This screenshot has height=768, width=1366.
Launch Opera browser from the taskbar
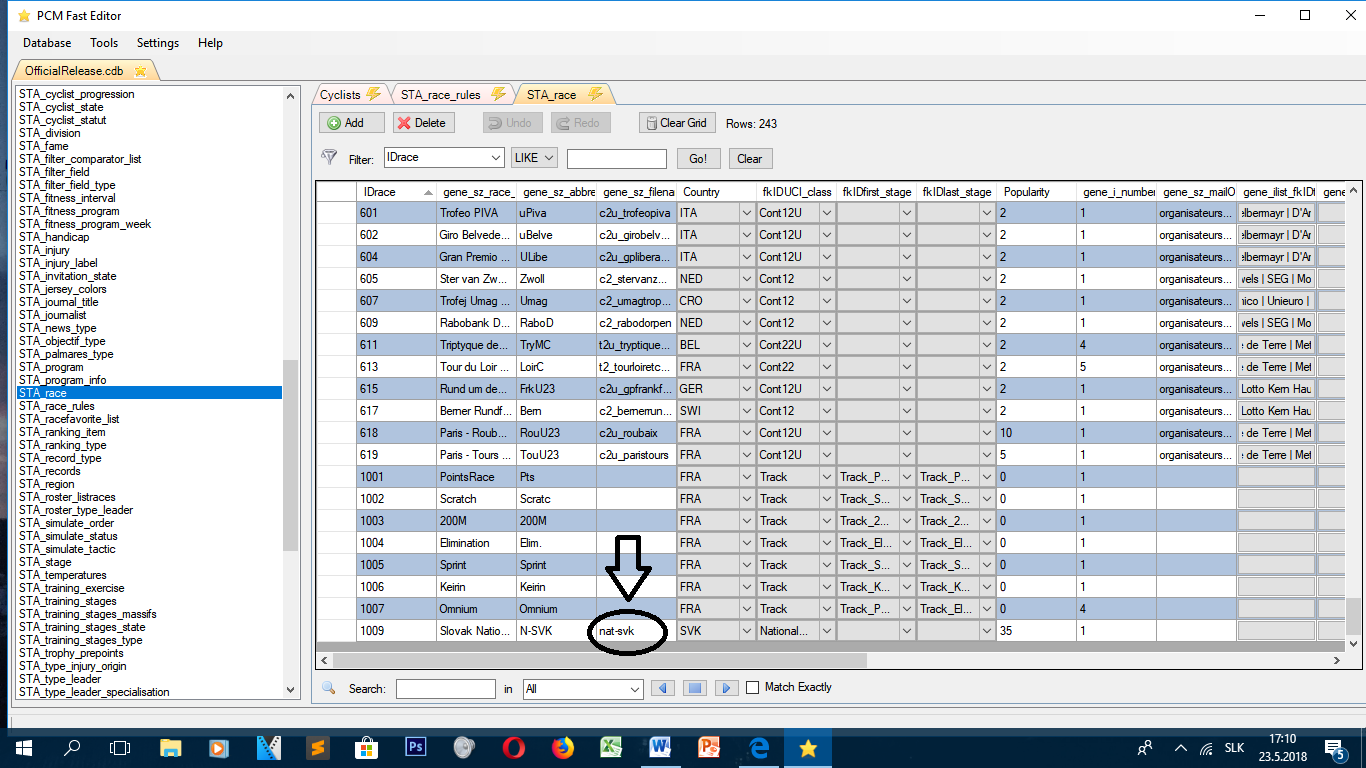point(514,747)
